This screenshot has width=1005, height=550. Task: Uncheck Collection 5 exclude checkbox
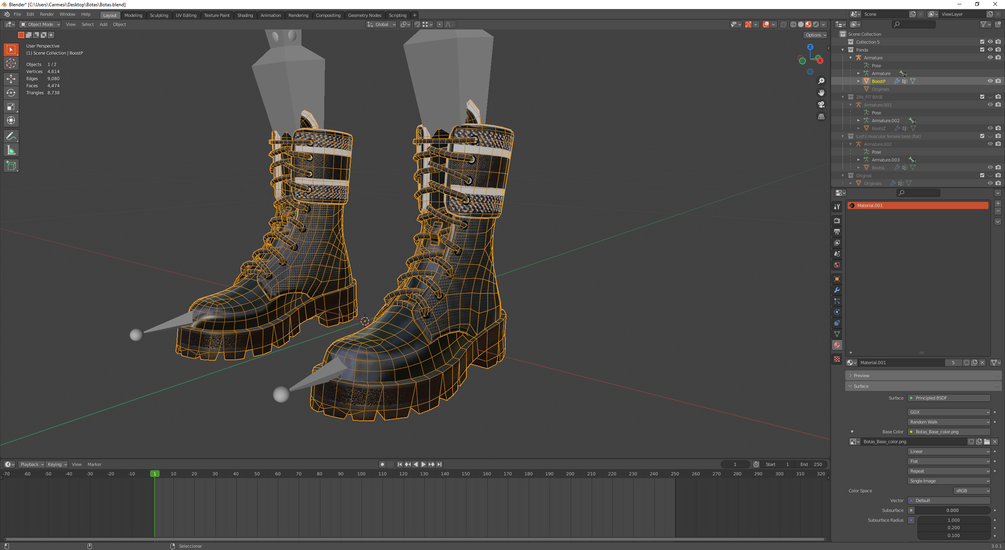point(982,42)
